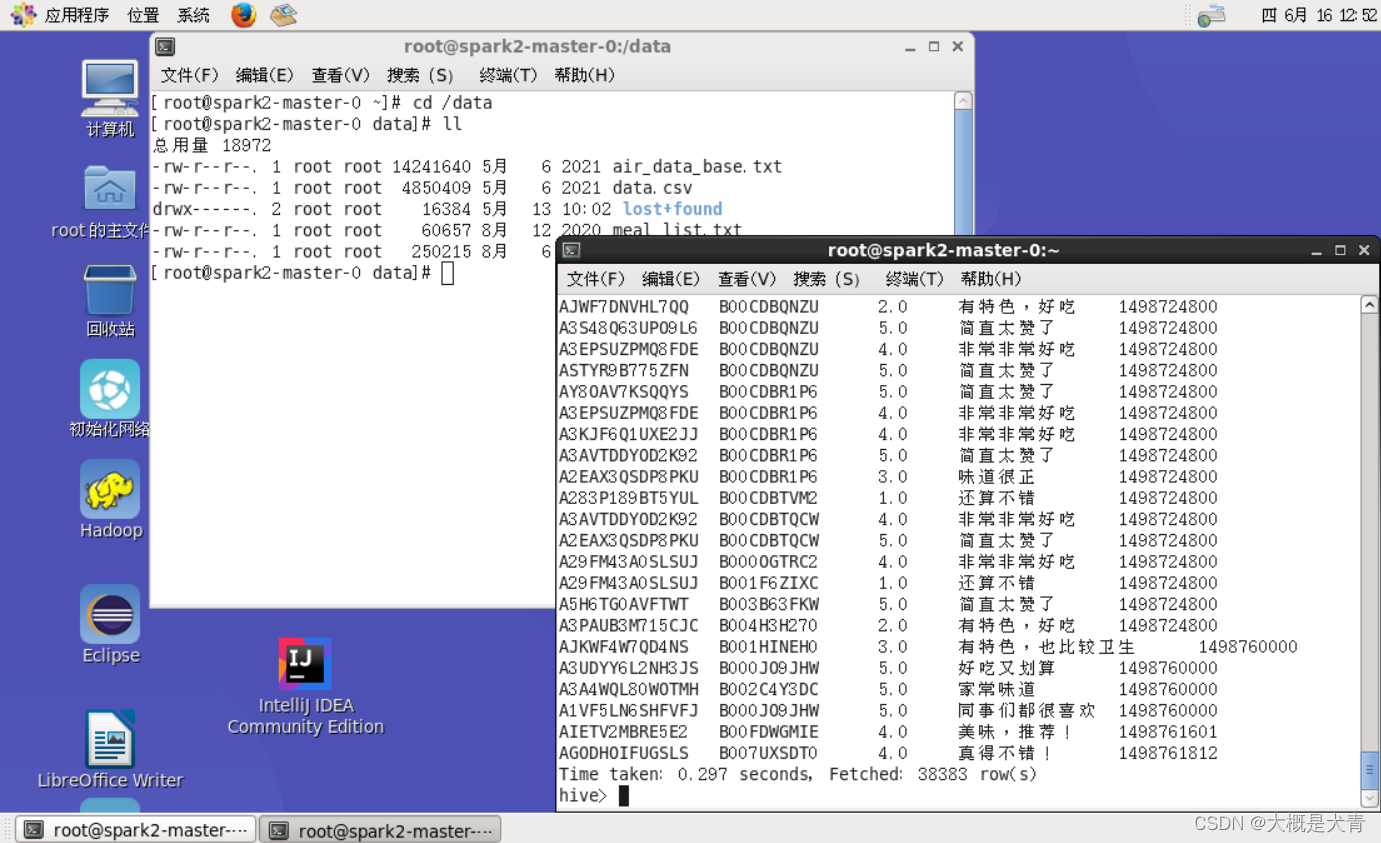Click the lost+found directory name
Screen dimensions: 1381x843
click(672, 209)
